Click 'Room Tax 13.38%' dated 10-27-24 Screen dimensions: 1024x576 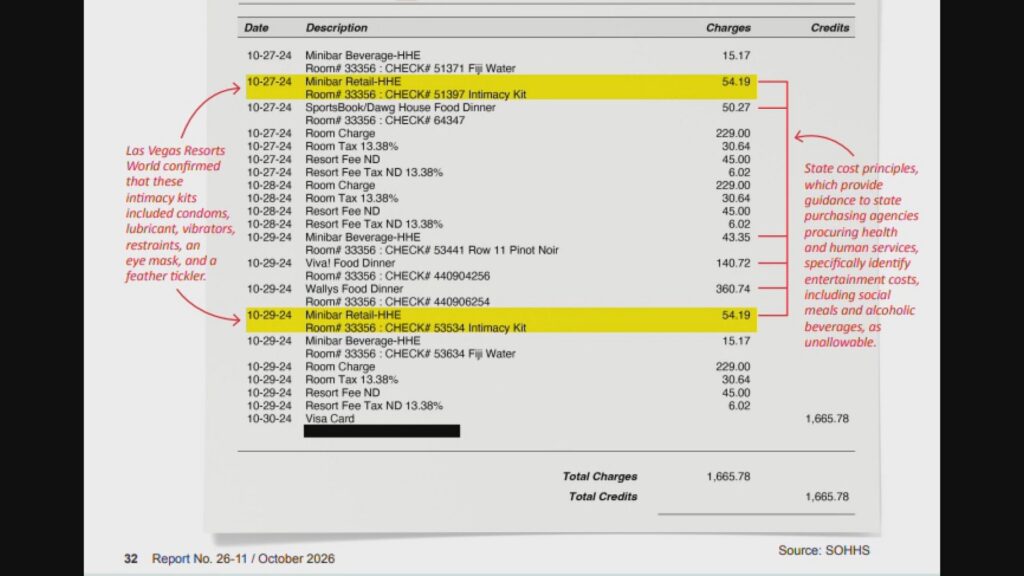[x=351, y=146]
